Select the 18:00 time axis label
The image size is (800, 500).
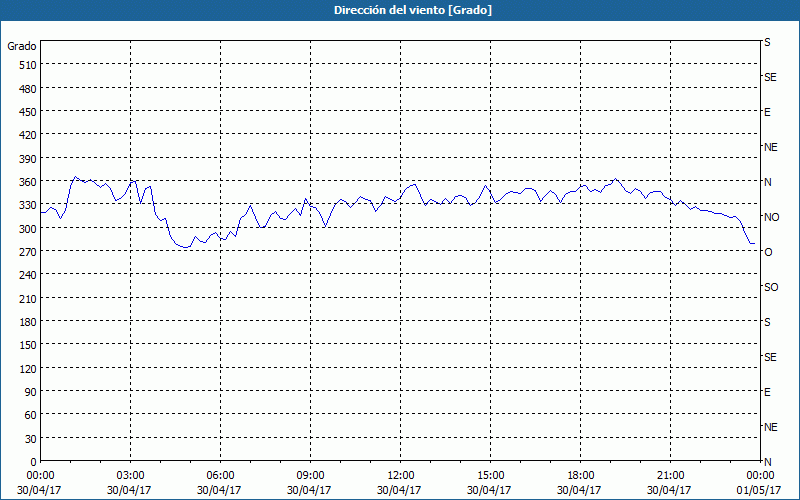tap(581, 476)
